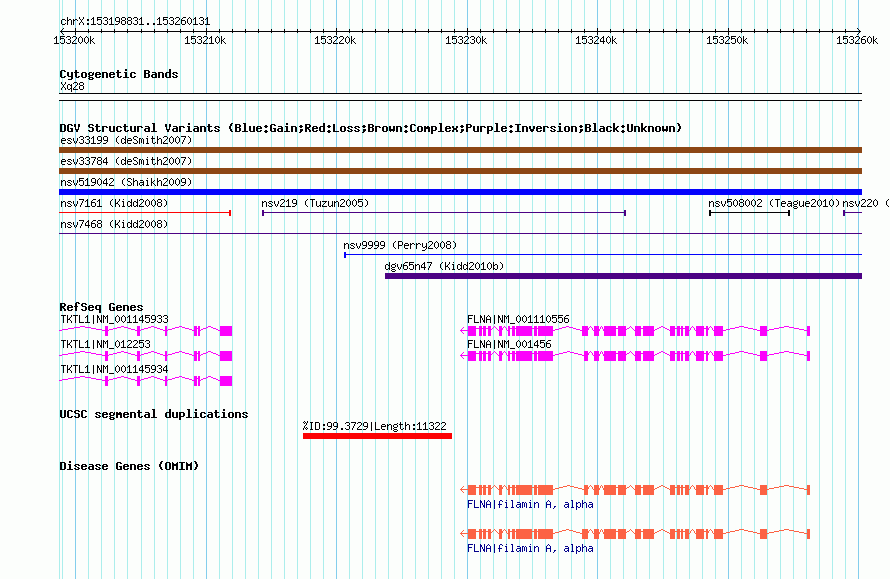Click the esv33784 (deSmith2007) brown bar
The height and width of the screenshot is (579, 890).
pyautogui.click(x=460, y=171)
